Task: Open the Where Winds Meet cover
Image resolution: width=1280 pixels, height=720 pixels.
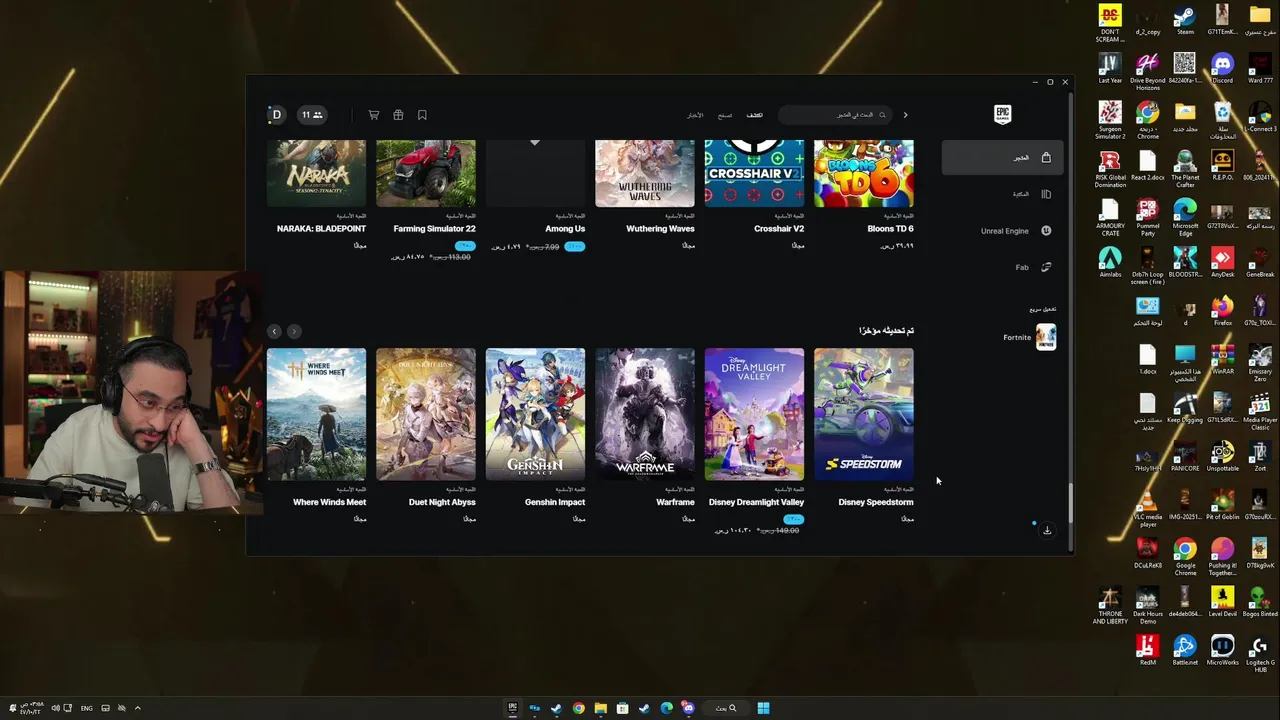Action: (316, 414)
